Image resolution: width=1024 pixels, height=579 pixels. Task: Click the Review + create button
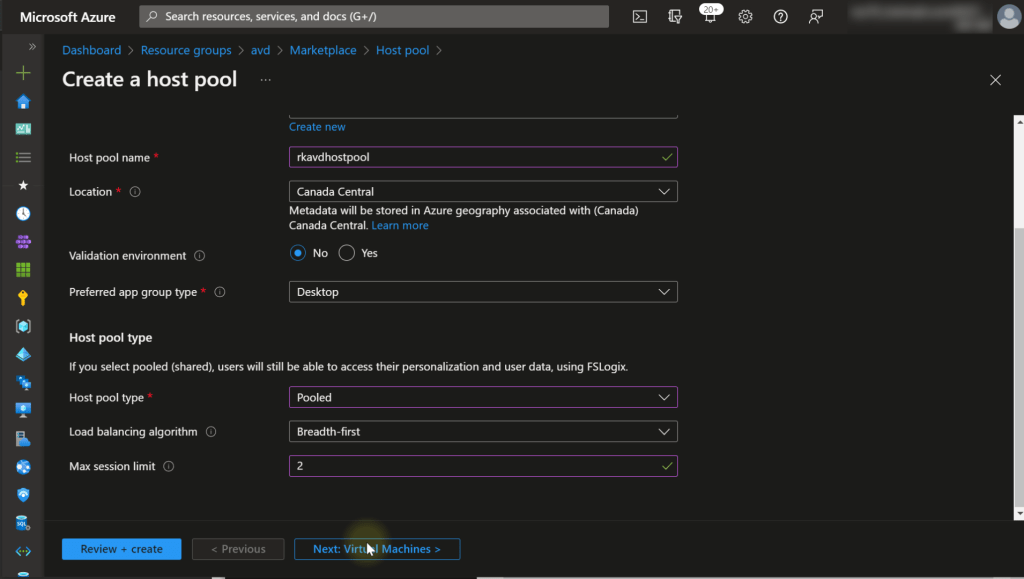click(121, 549)
